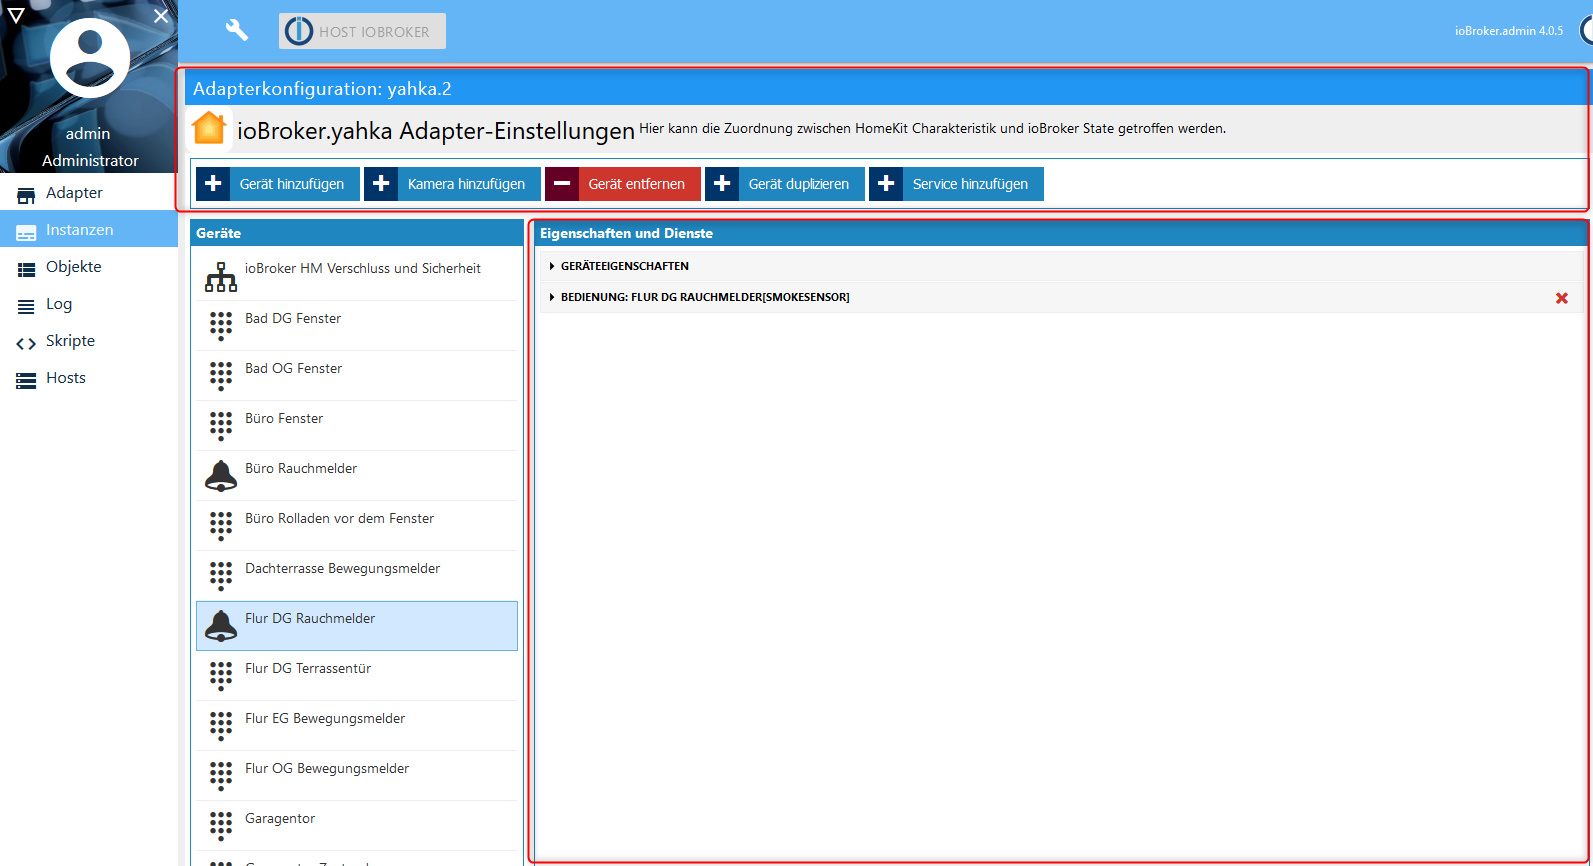Viewport: 1593px width, 866px height.
Task: Click the Eigenschaften und Dienste panel header
Action: (x=1061, y=233)
